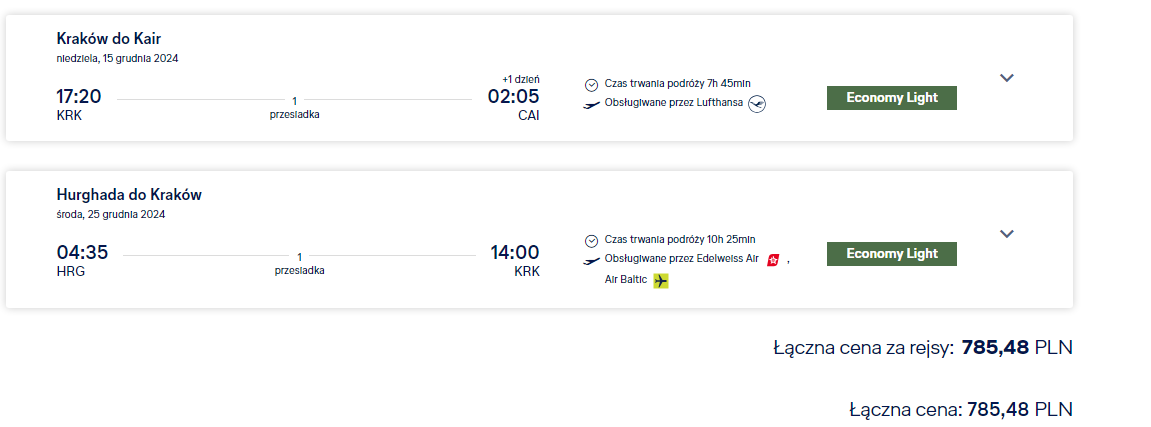
Task: Click the 14:00 KRK arrival time
Action: pos(515,253)
